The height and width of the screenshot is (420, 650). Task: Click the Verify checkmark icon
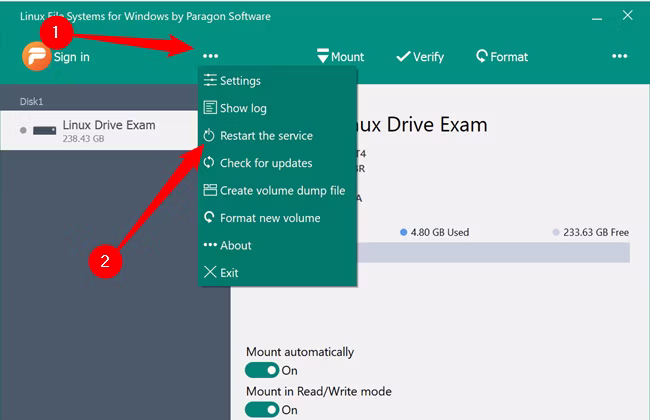click(x=403, y=56)
